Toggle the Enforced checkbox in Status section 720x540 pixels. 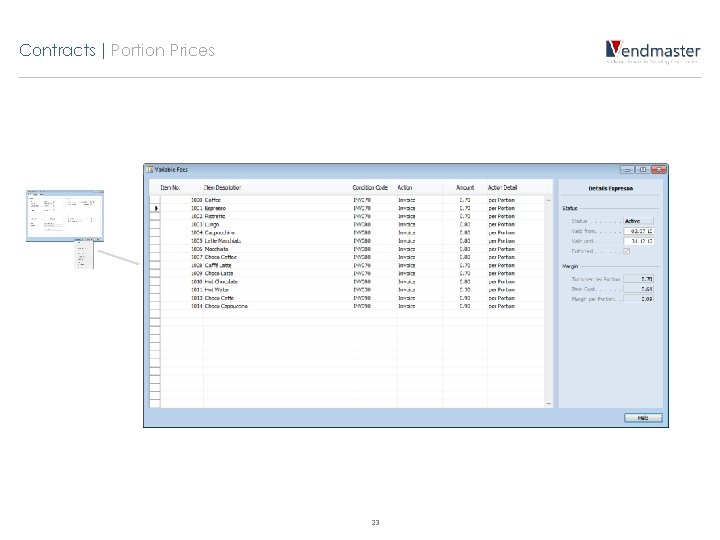tap(626, 251)
